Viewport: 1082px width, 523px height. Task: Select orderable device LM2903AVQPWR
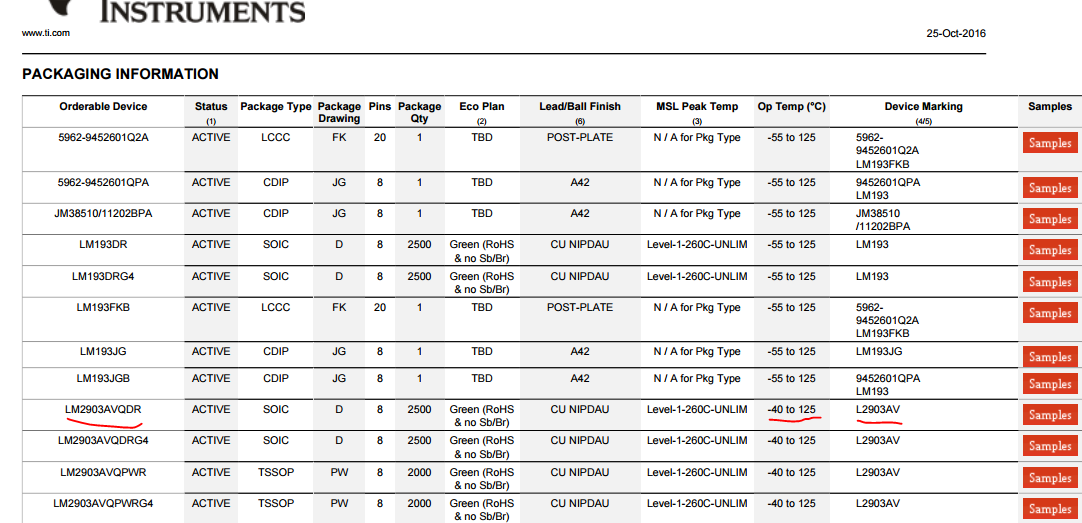(x=104, y=472)
